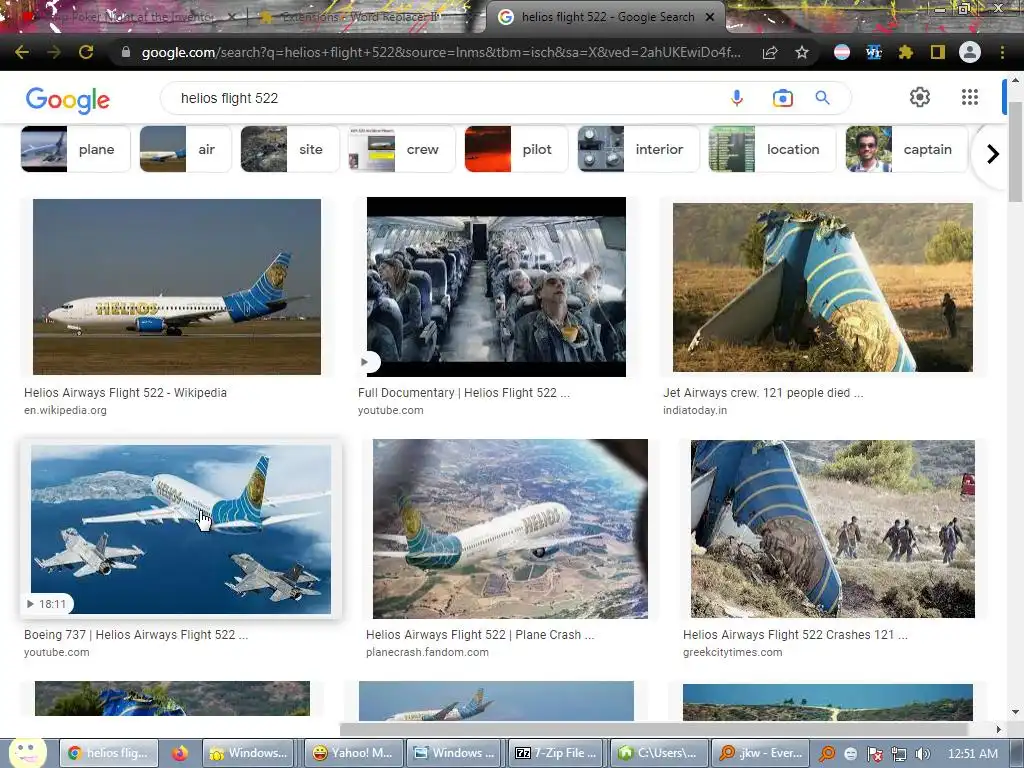Screen dimensions: 1024x768
Task: Toggle the browser side panel icon
Action: tap(938, 52)
